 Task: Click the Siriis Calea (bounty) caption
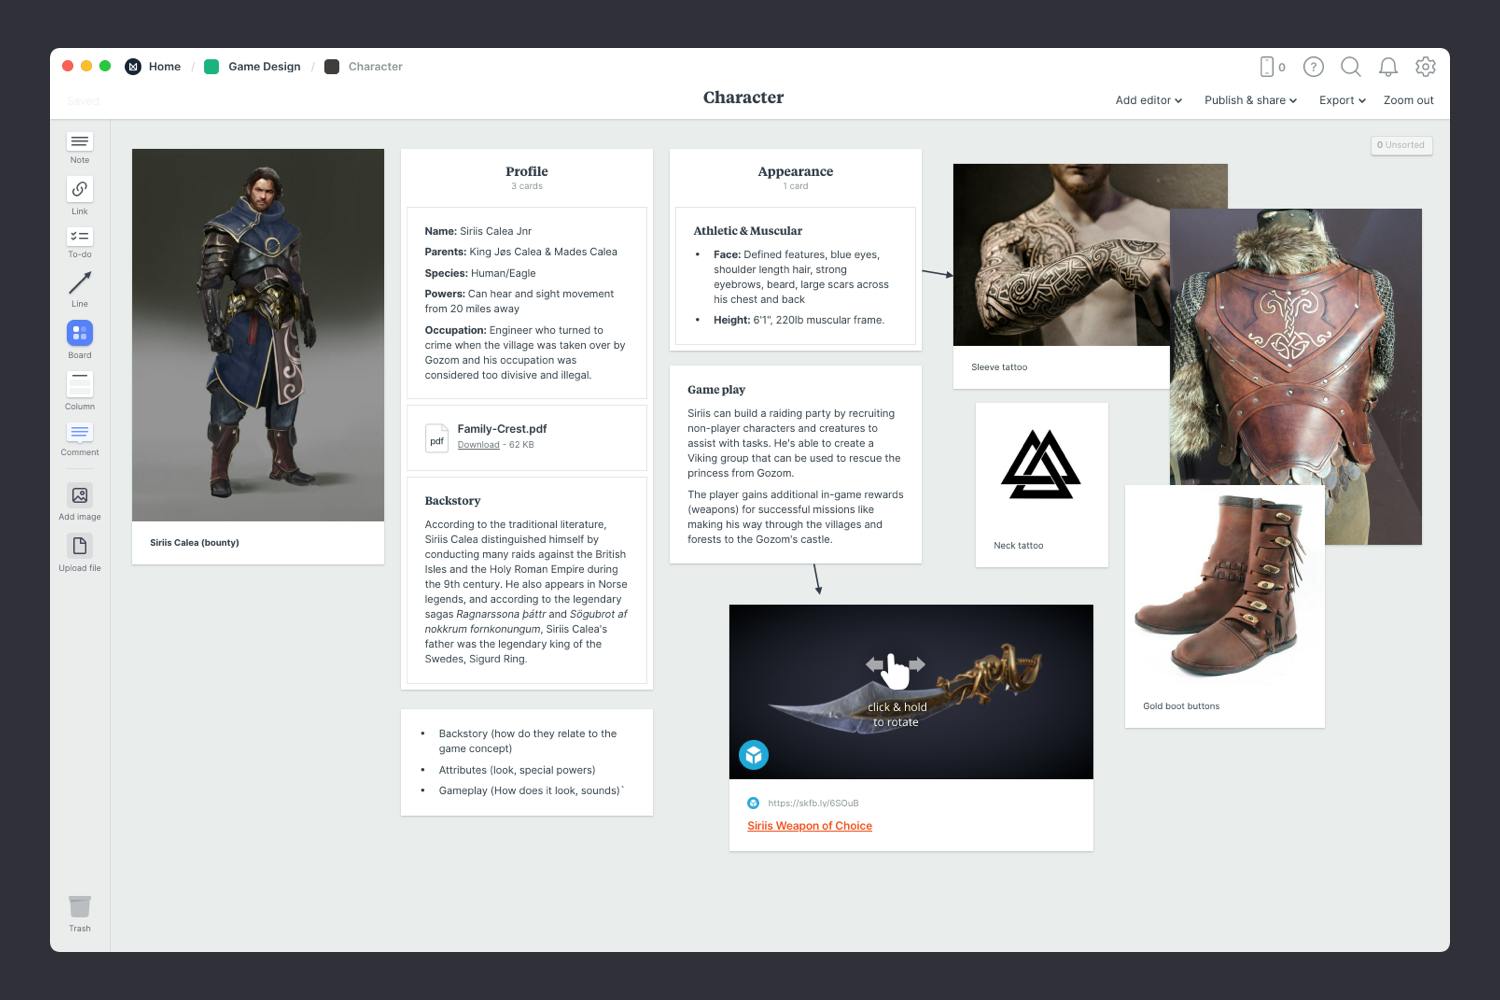(195, 543)
